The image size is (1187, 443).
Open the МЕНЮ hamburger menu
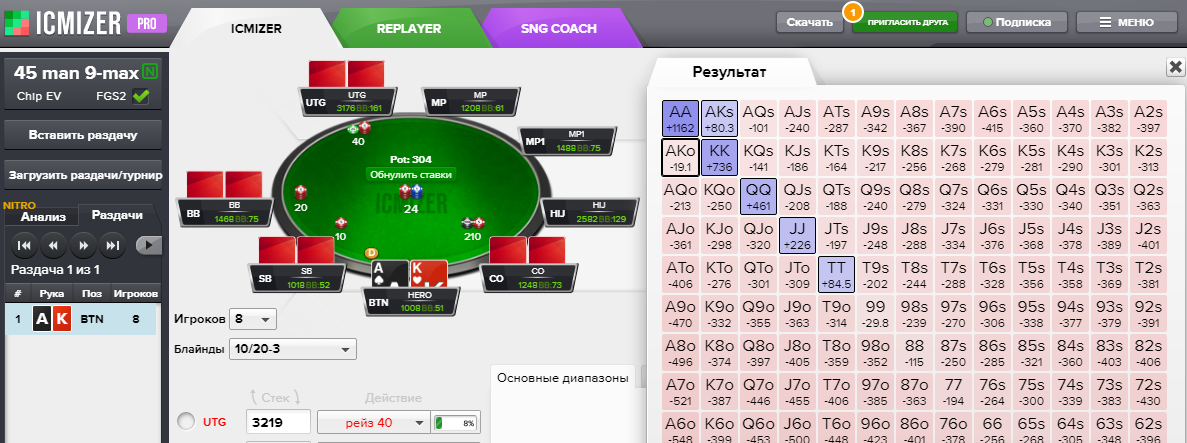pyautogui.click(x=1126, y=22)
